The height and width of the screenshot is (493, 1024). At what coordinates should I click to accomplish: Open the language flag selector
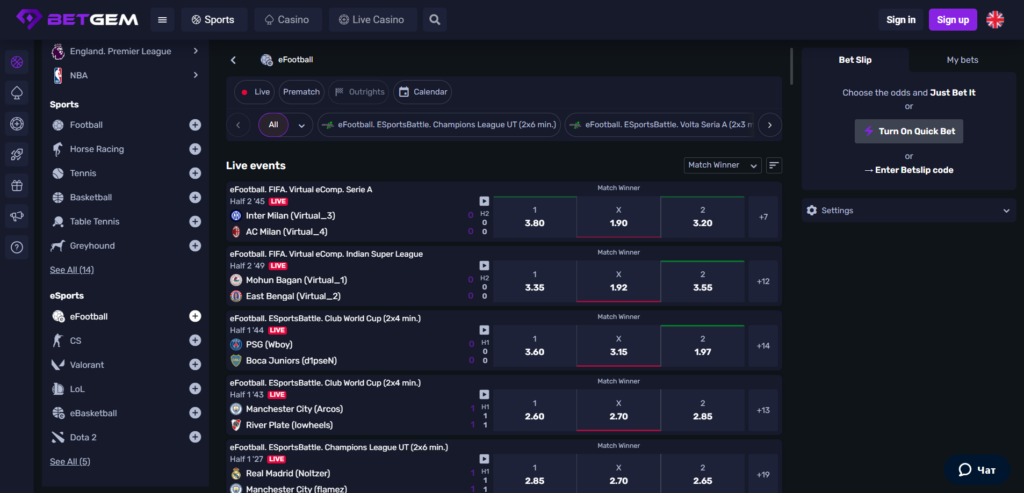pyautogui.click(x=995, y=19)
